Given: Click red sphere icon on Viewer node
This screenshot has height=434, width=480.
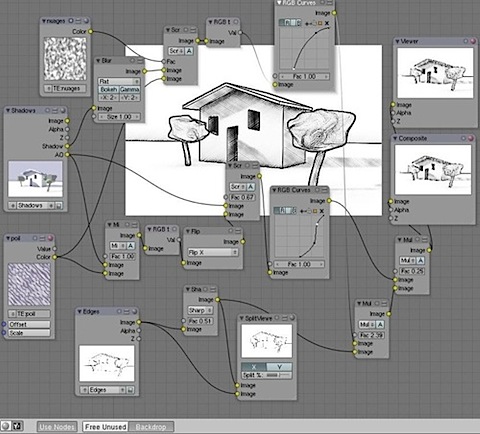Looking at the screenshot, I should 473,41.
